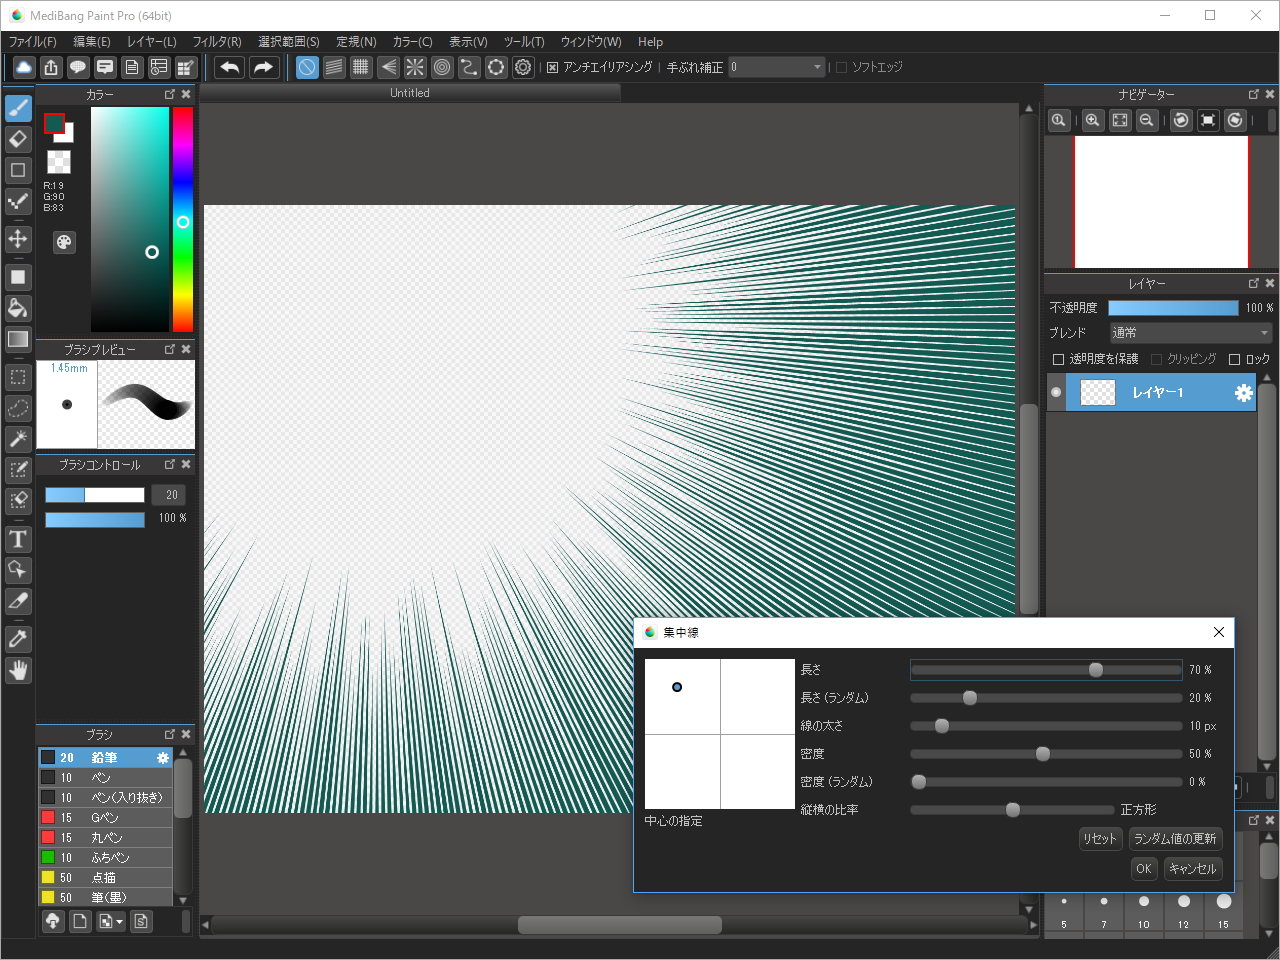Select the Text tool
Screen dimensions: 1280x960
point(18,540)
